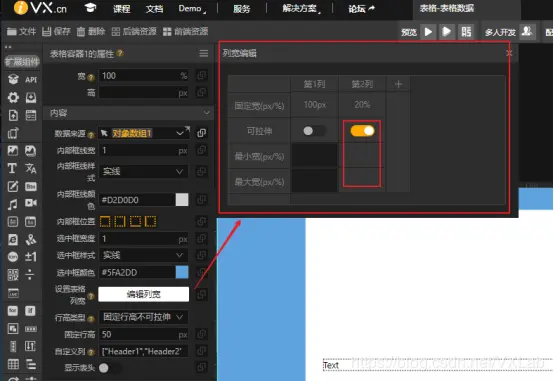Select the ±1 counter component
The image size is (554, 381).
point(31,257)
